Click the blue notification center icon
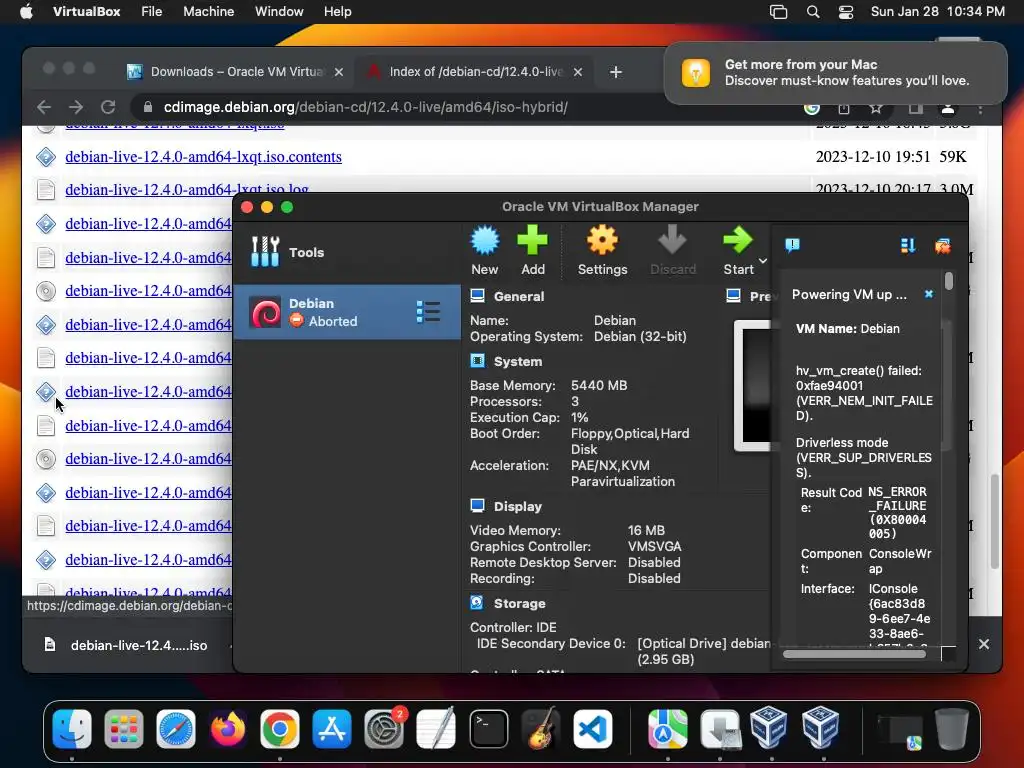1024x768 pixels. coord(792,245)
